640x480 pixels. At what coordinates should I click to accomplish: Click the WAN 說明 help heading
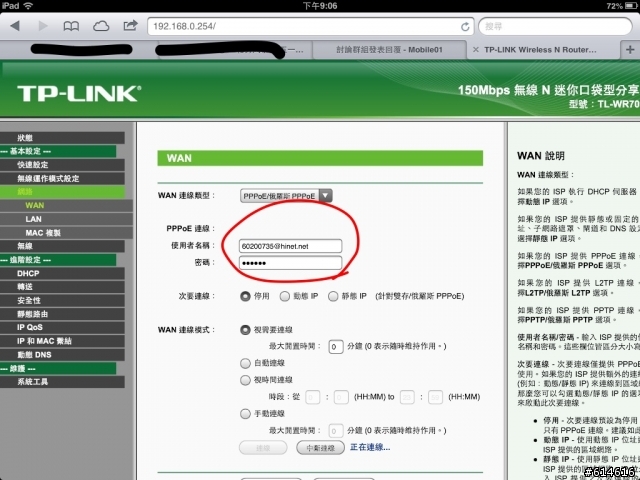[541, 156]
